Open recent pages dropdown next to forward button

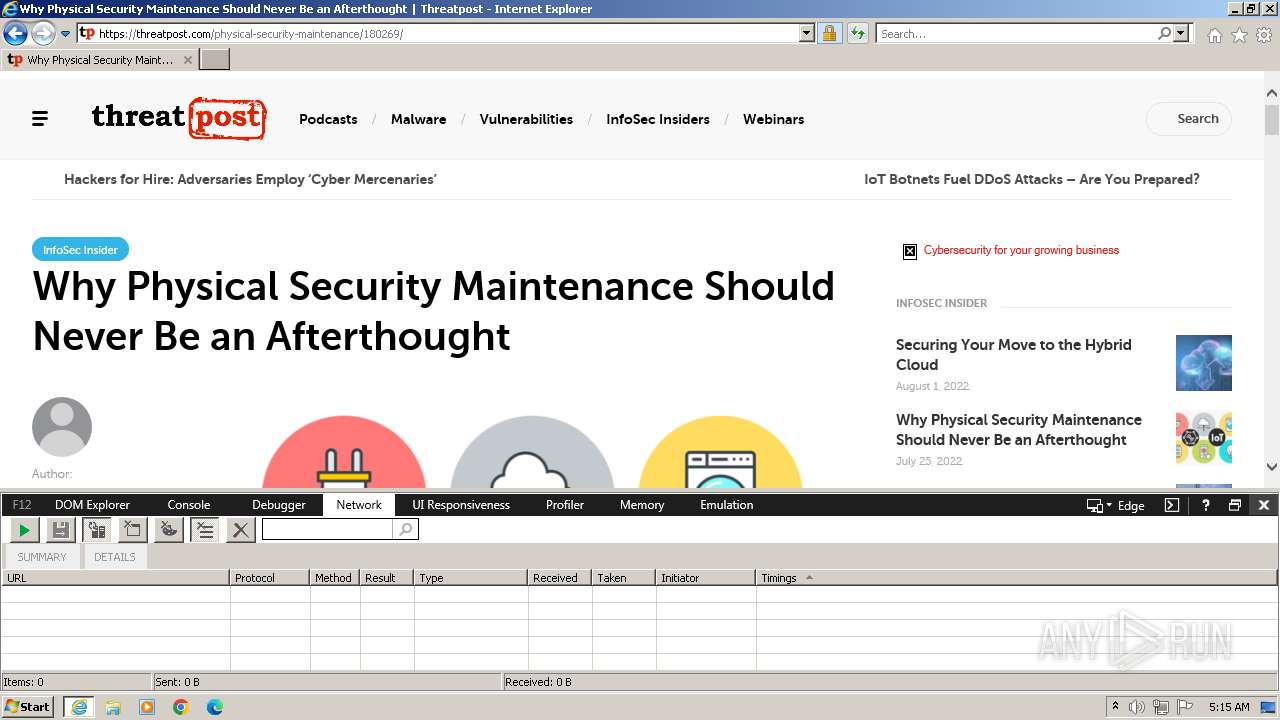(x=65, y=34)
